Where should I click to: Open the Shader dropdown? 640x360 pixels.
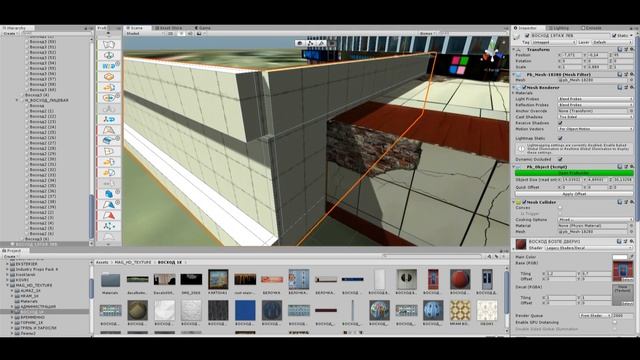coord(589,248)
